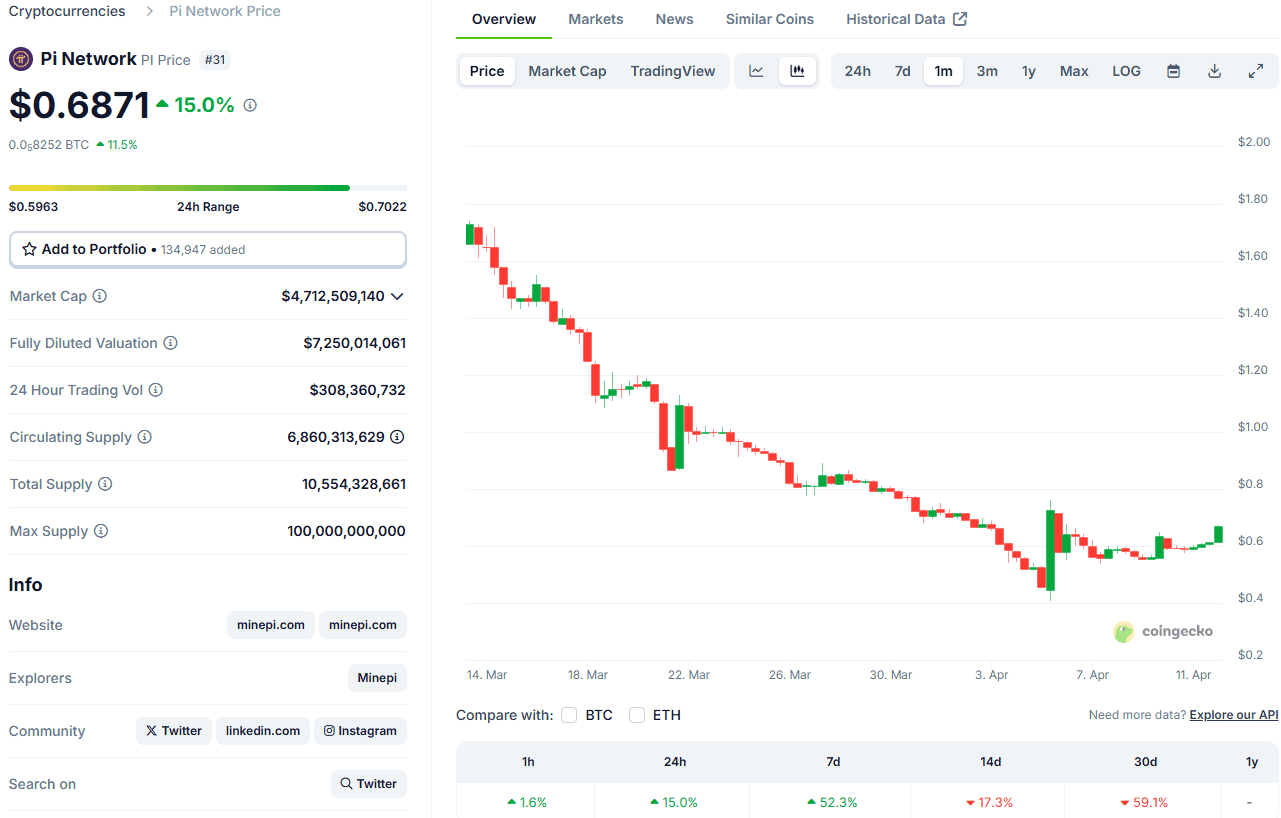Viewport: 1281px width, 818px height.
Task: Toggle LOG scale on the chart
Action: (x=1126, y=70)
